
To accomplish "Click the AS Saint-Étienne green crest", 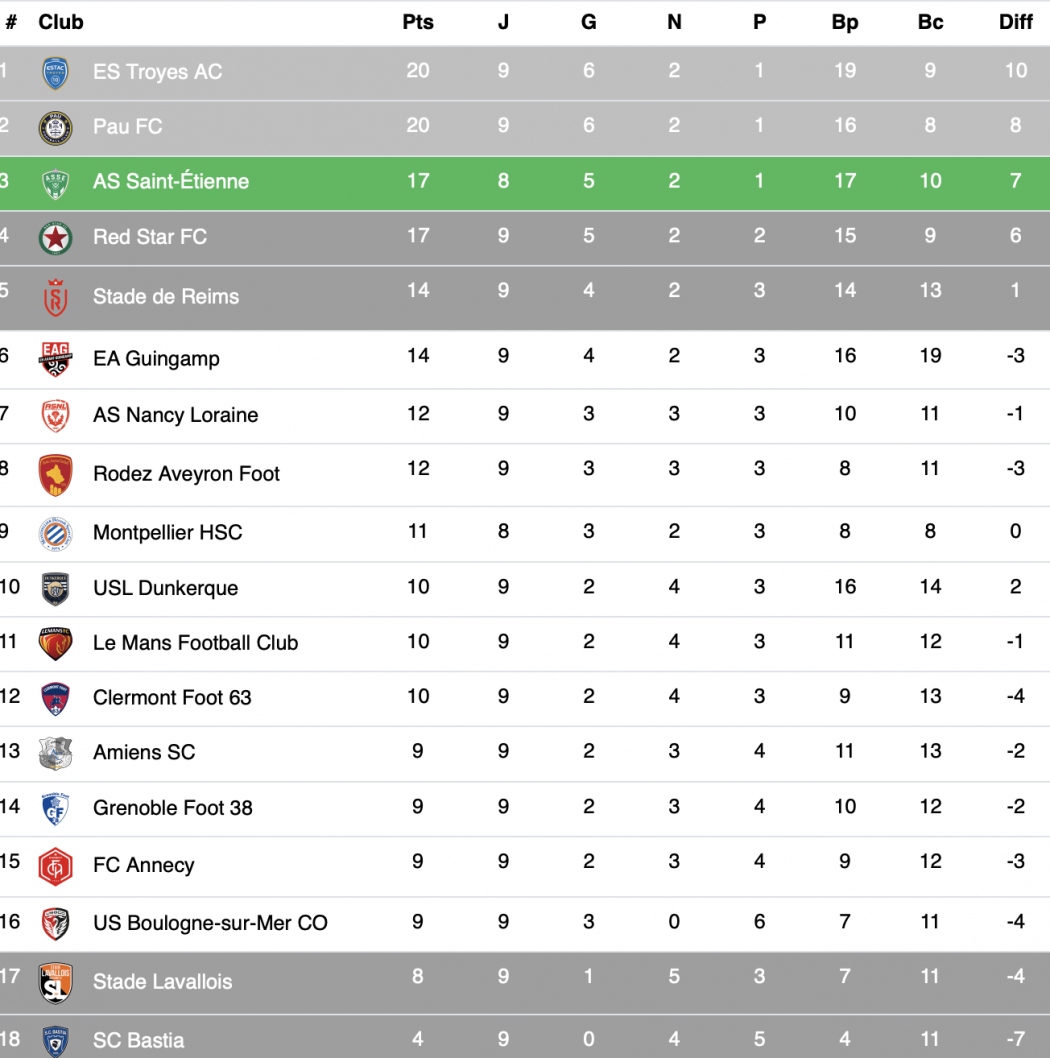I will [55, 182].
